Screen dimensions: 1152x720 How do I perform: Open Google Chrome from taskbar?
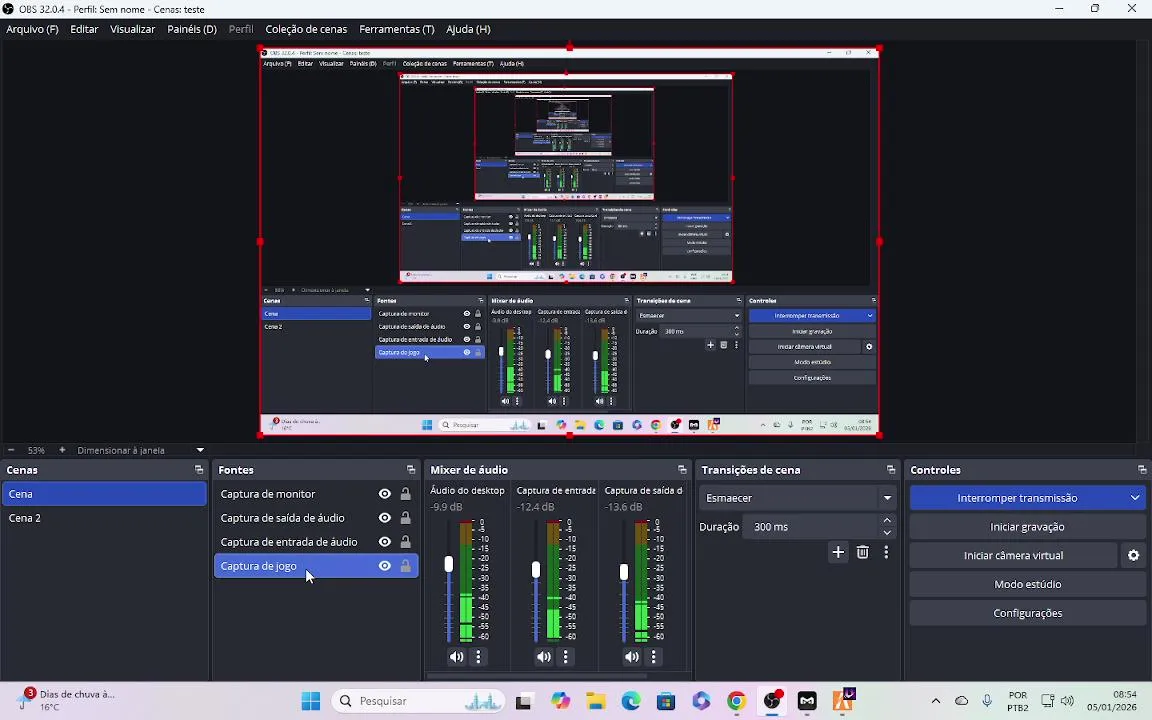(736, 701)
